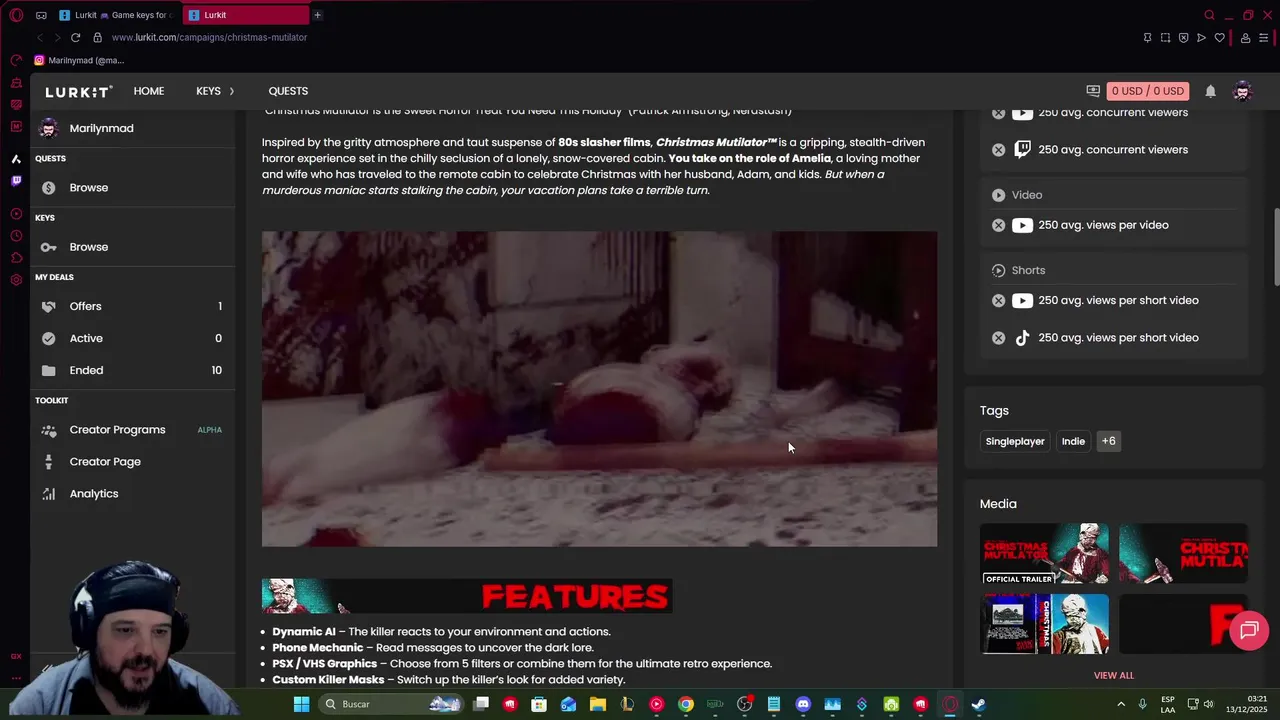
Task: Click the X beside TikTok 250 views per short
Action: pyautogui.click(x=998, y=338)
